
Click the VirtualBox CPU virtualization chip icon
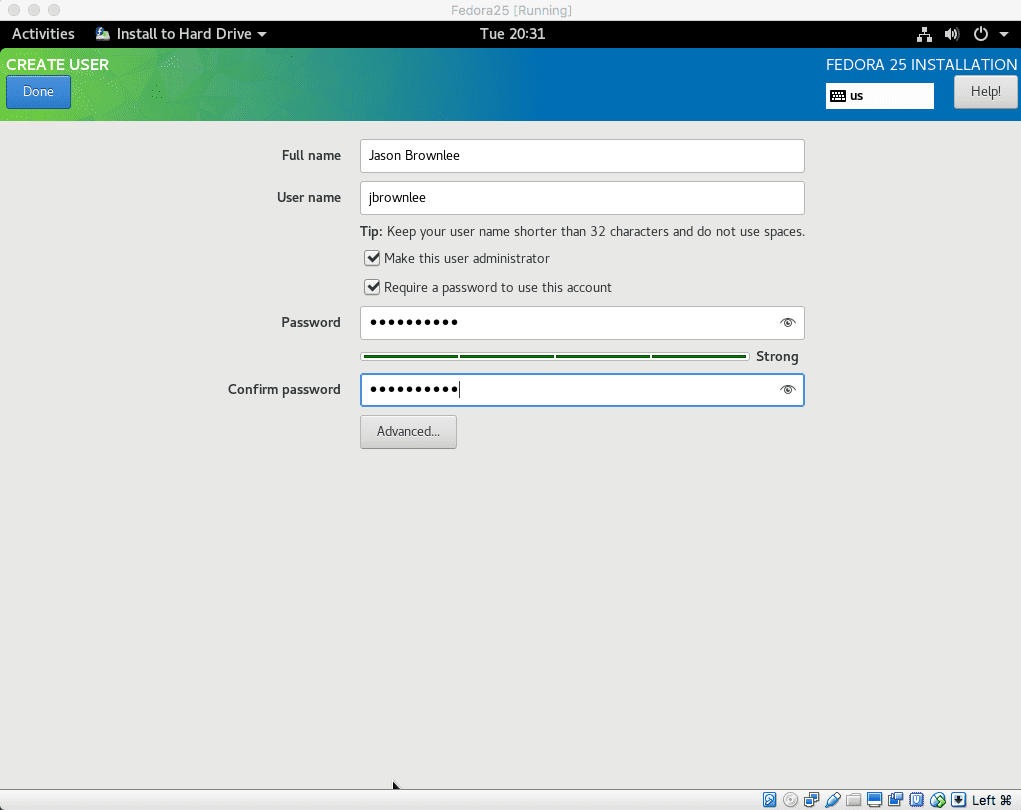pyautogui.click(x=916, y=800)
